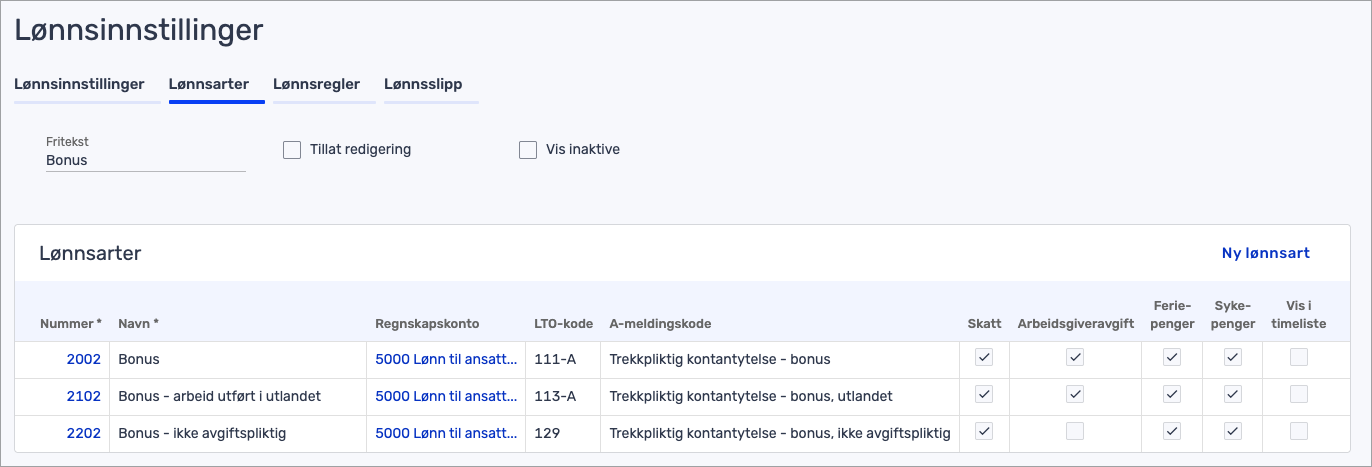Enable Vis i timeliste for wage type 2202
Image resolution: width=1372 pixels, height=467 pixels.
coord(1298,431)
